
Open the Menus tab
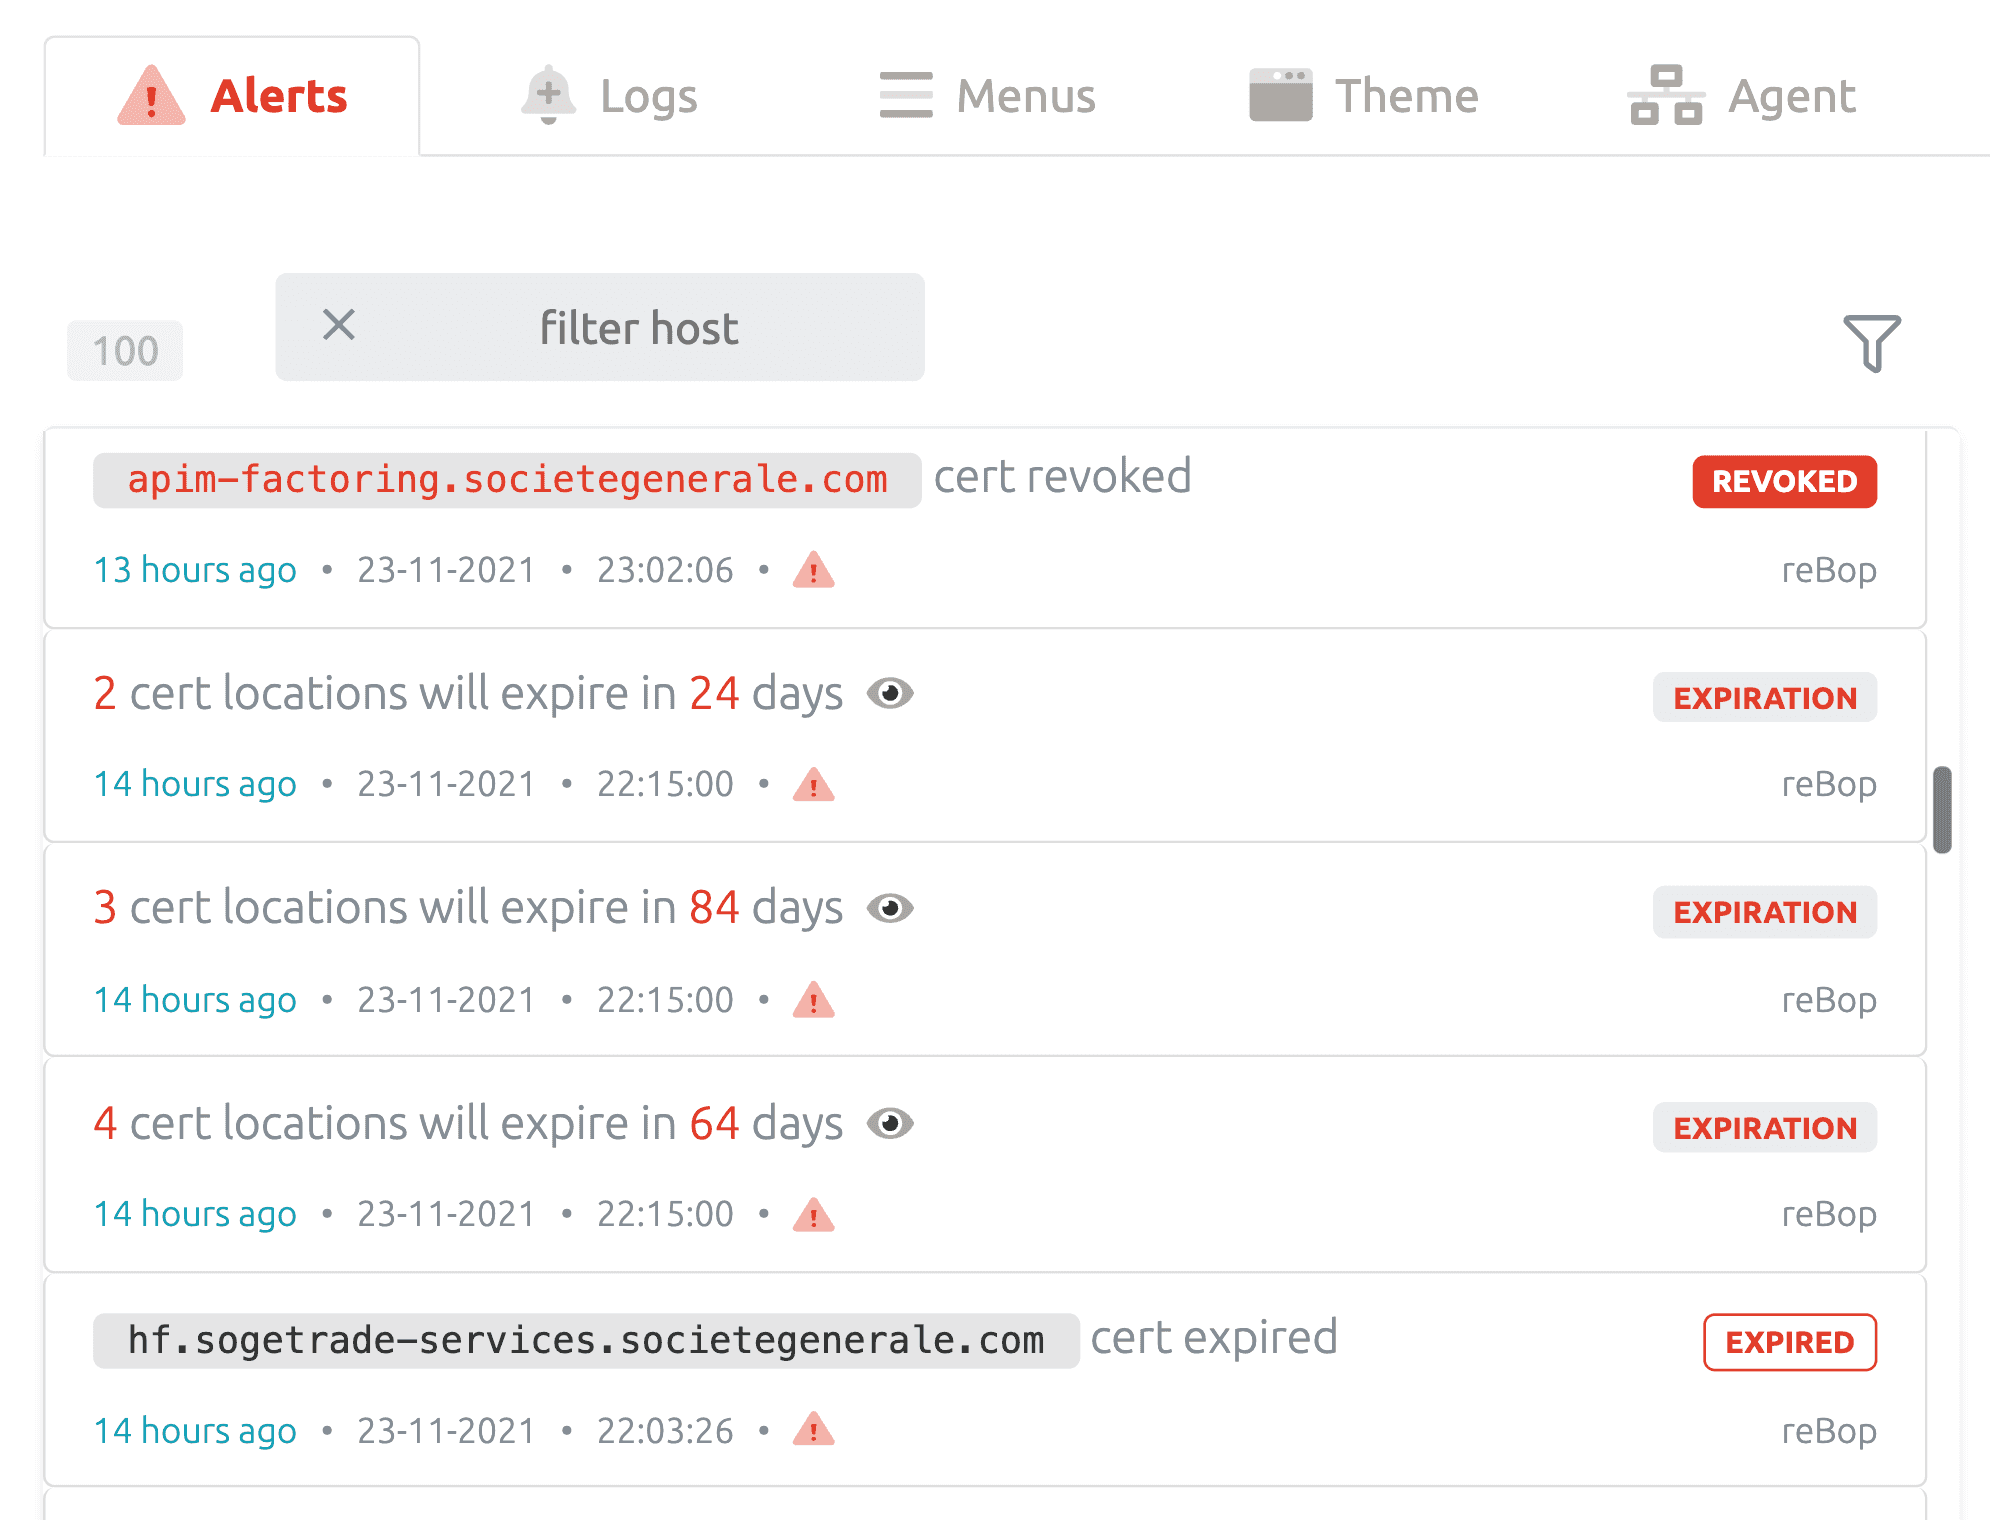(988, 96)
